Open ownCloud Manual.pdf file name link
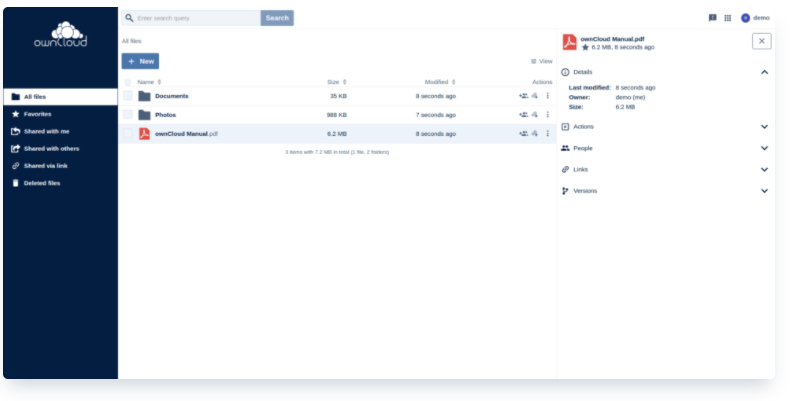 coord(186,134)
